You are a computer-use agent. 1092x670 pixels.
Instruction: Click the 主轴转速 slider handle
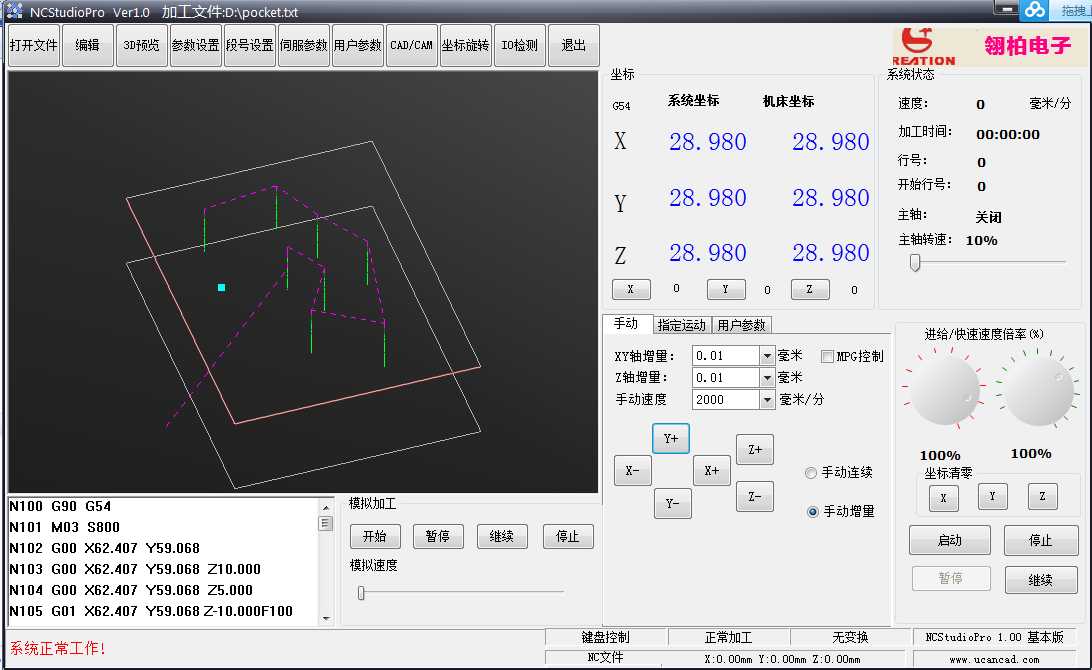click(915, 263)
